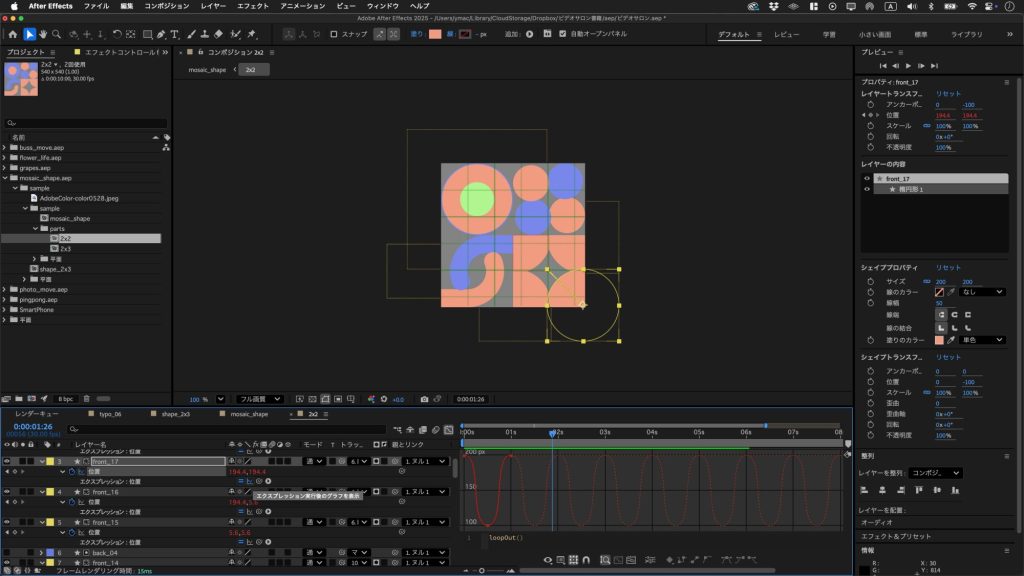Pick the Eraser tool
This screenshot has height=576, width=1024.
click(218, 34)
